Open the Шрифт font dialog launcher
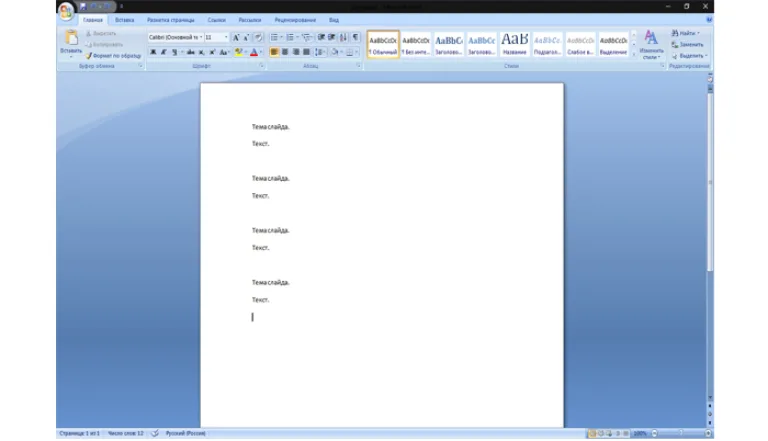The width and height of the screenshot is (768, 441). pyautogui.click(x=262, y=66)
